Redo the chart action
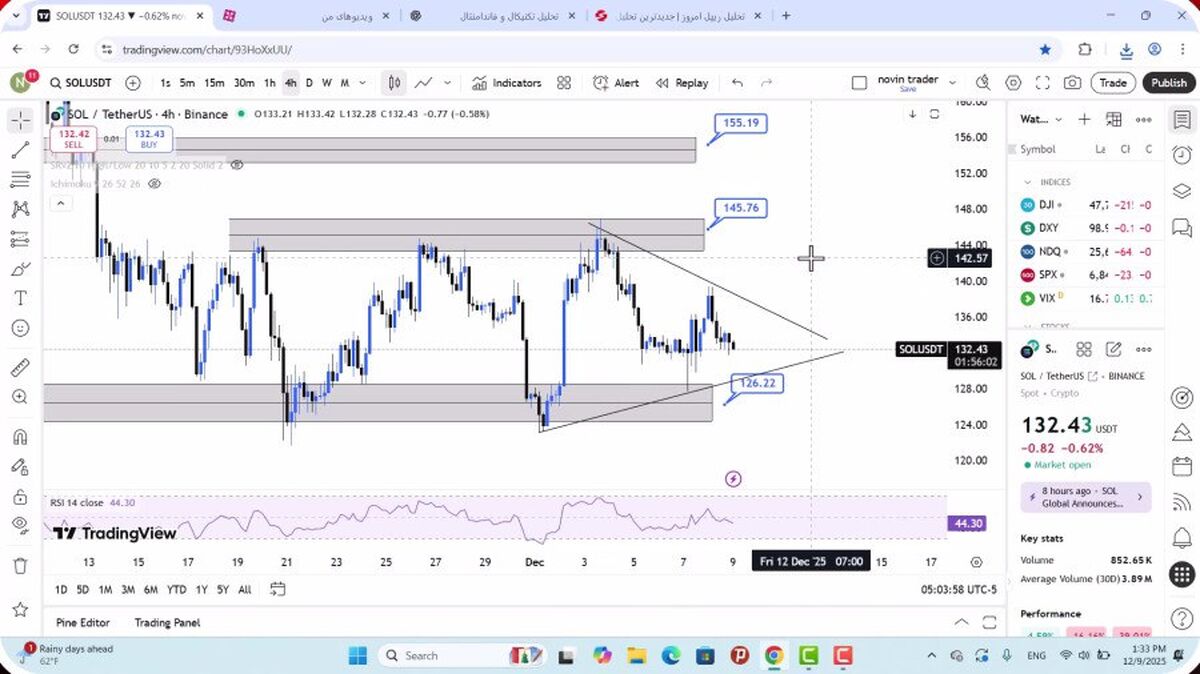The image size is (1200, 674). point(767,83)
